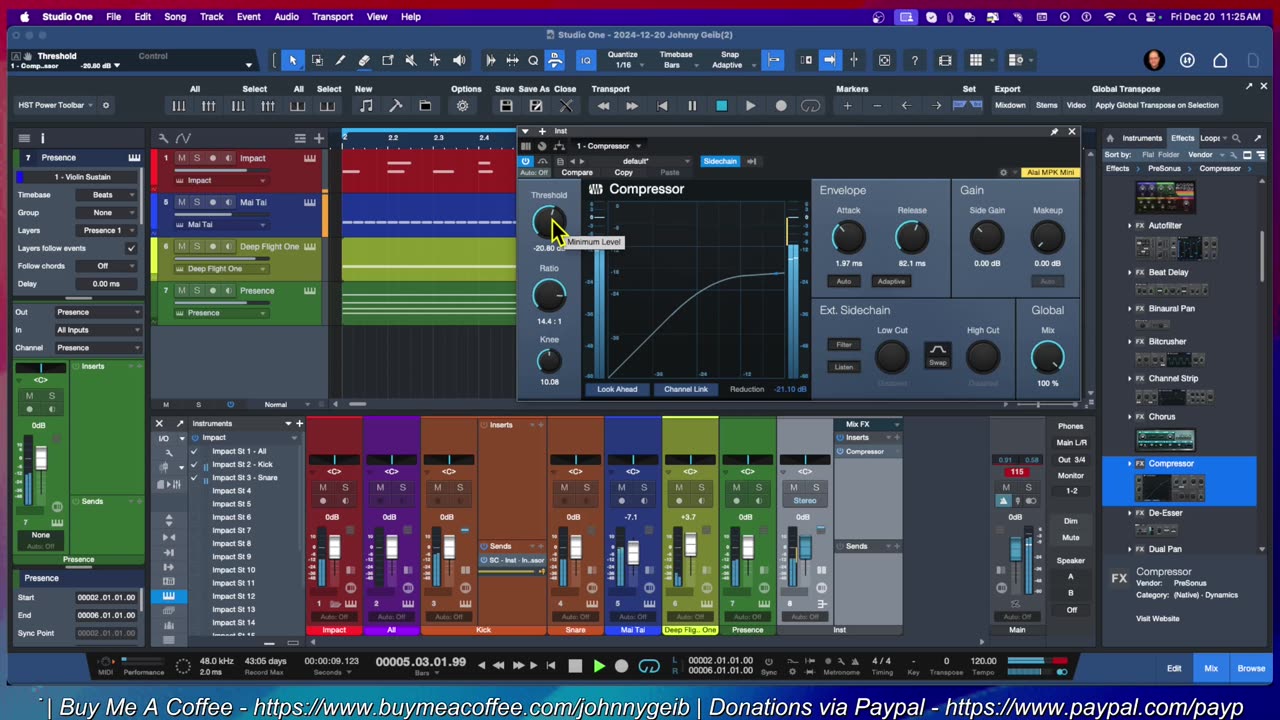Toggle the Layers follow events checkbox
The image size is (1280, 720).
pyautogui.click(x=131, y=248)
